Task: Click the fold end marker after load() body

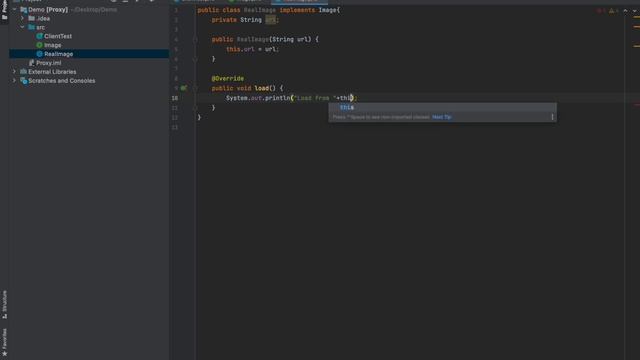Action: [x=195, y=108]
